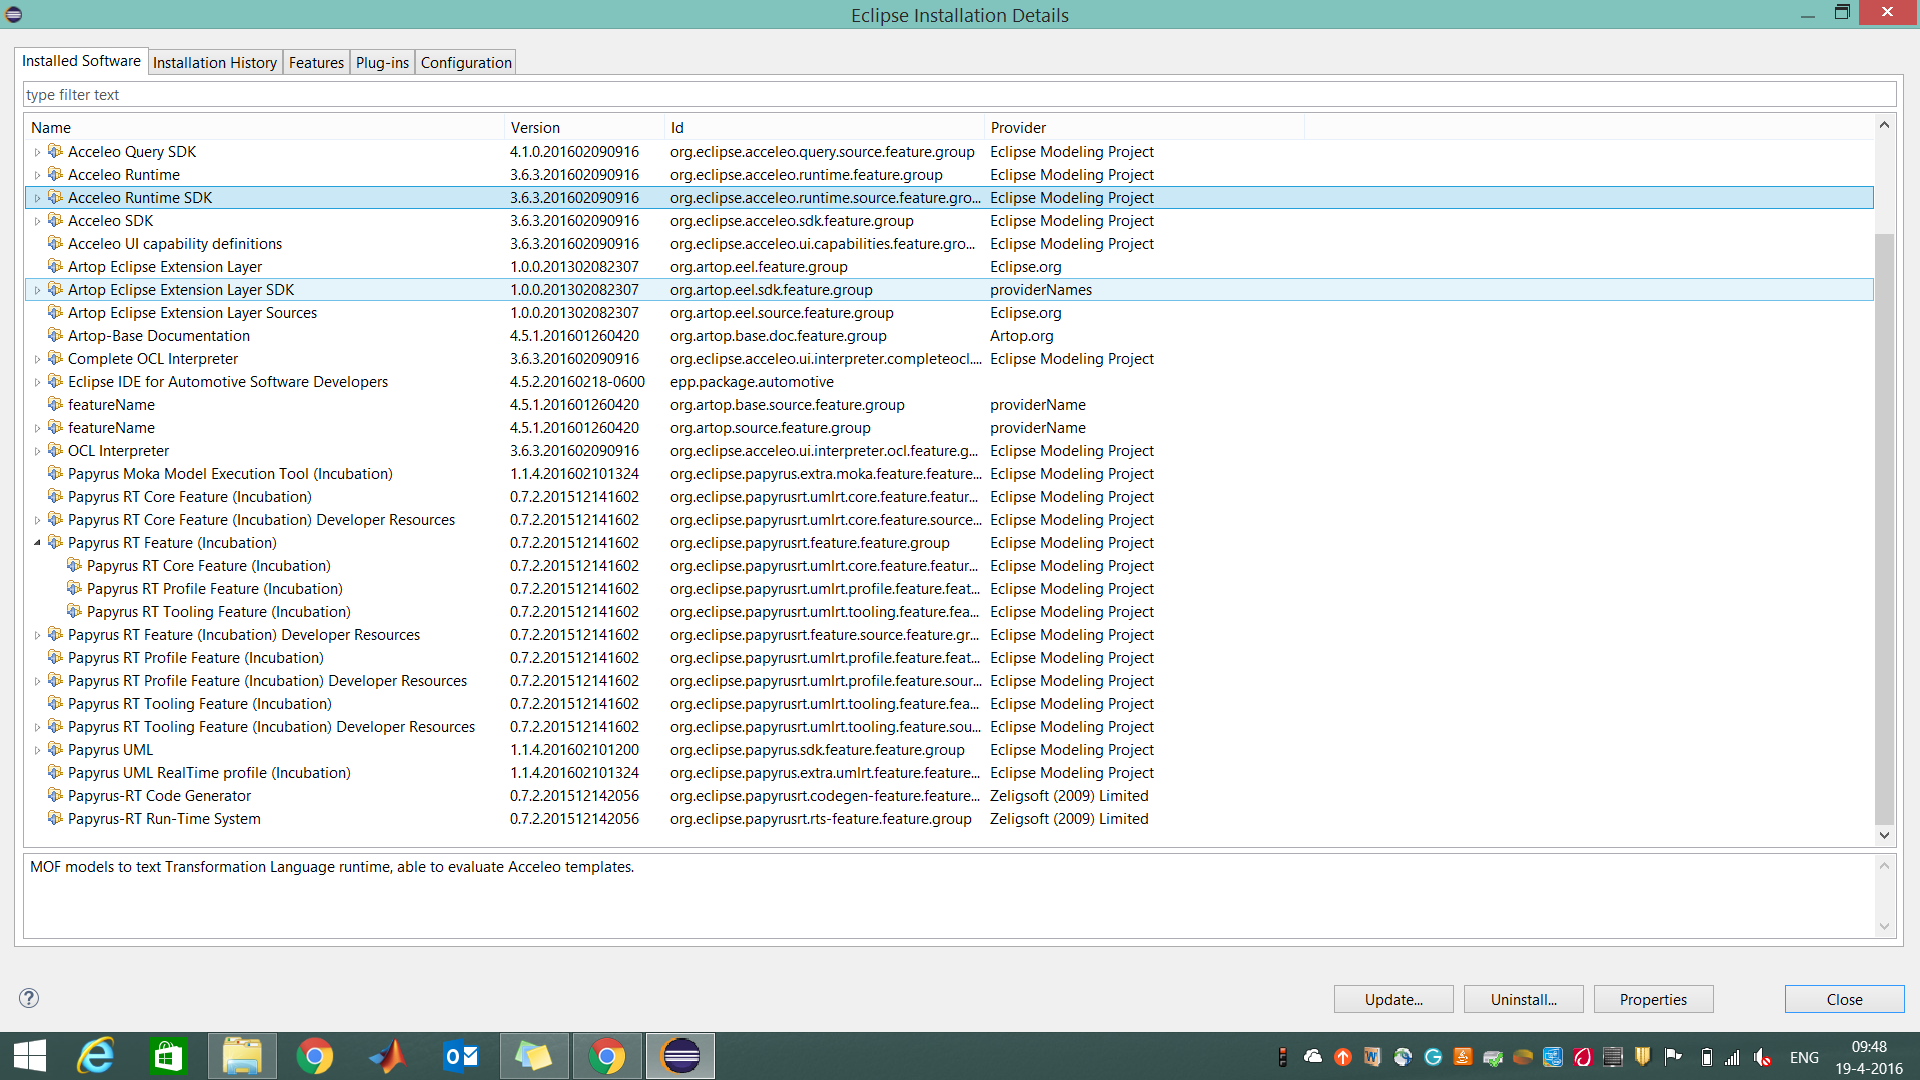Click the Eclipse logo in the title bar
Image resolution: width=1920 pixels, height=1080 pixels.
point(14,14)
